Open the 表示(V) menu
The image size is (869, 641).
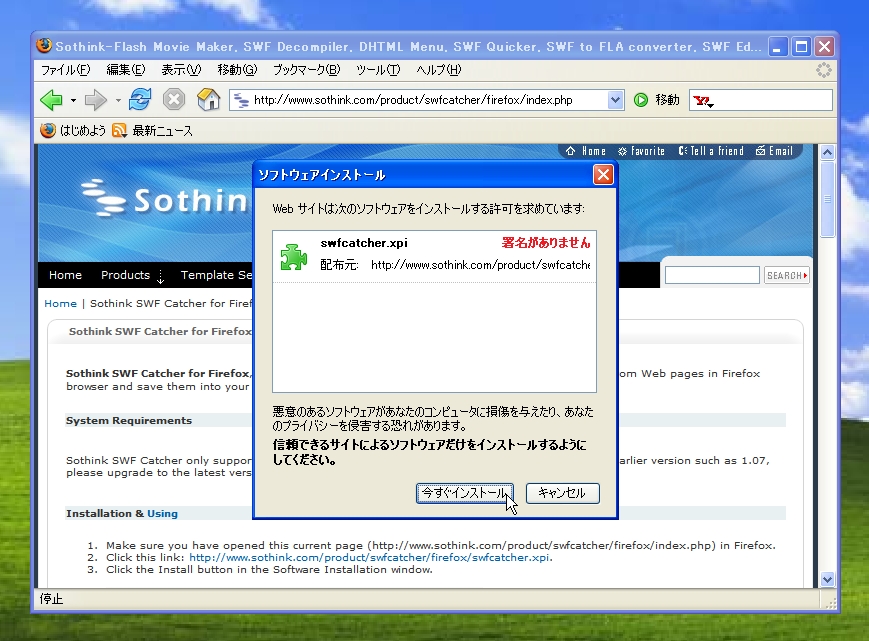pos(181,70)
